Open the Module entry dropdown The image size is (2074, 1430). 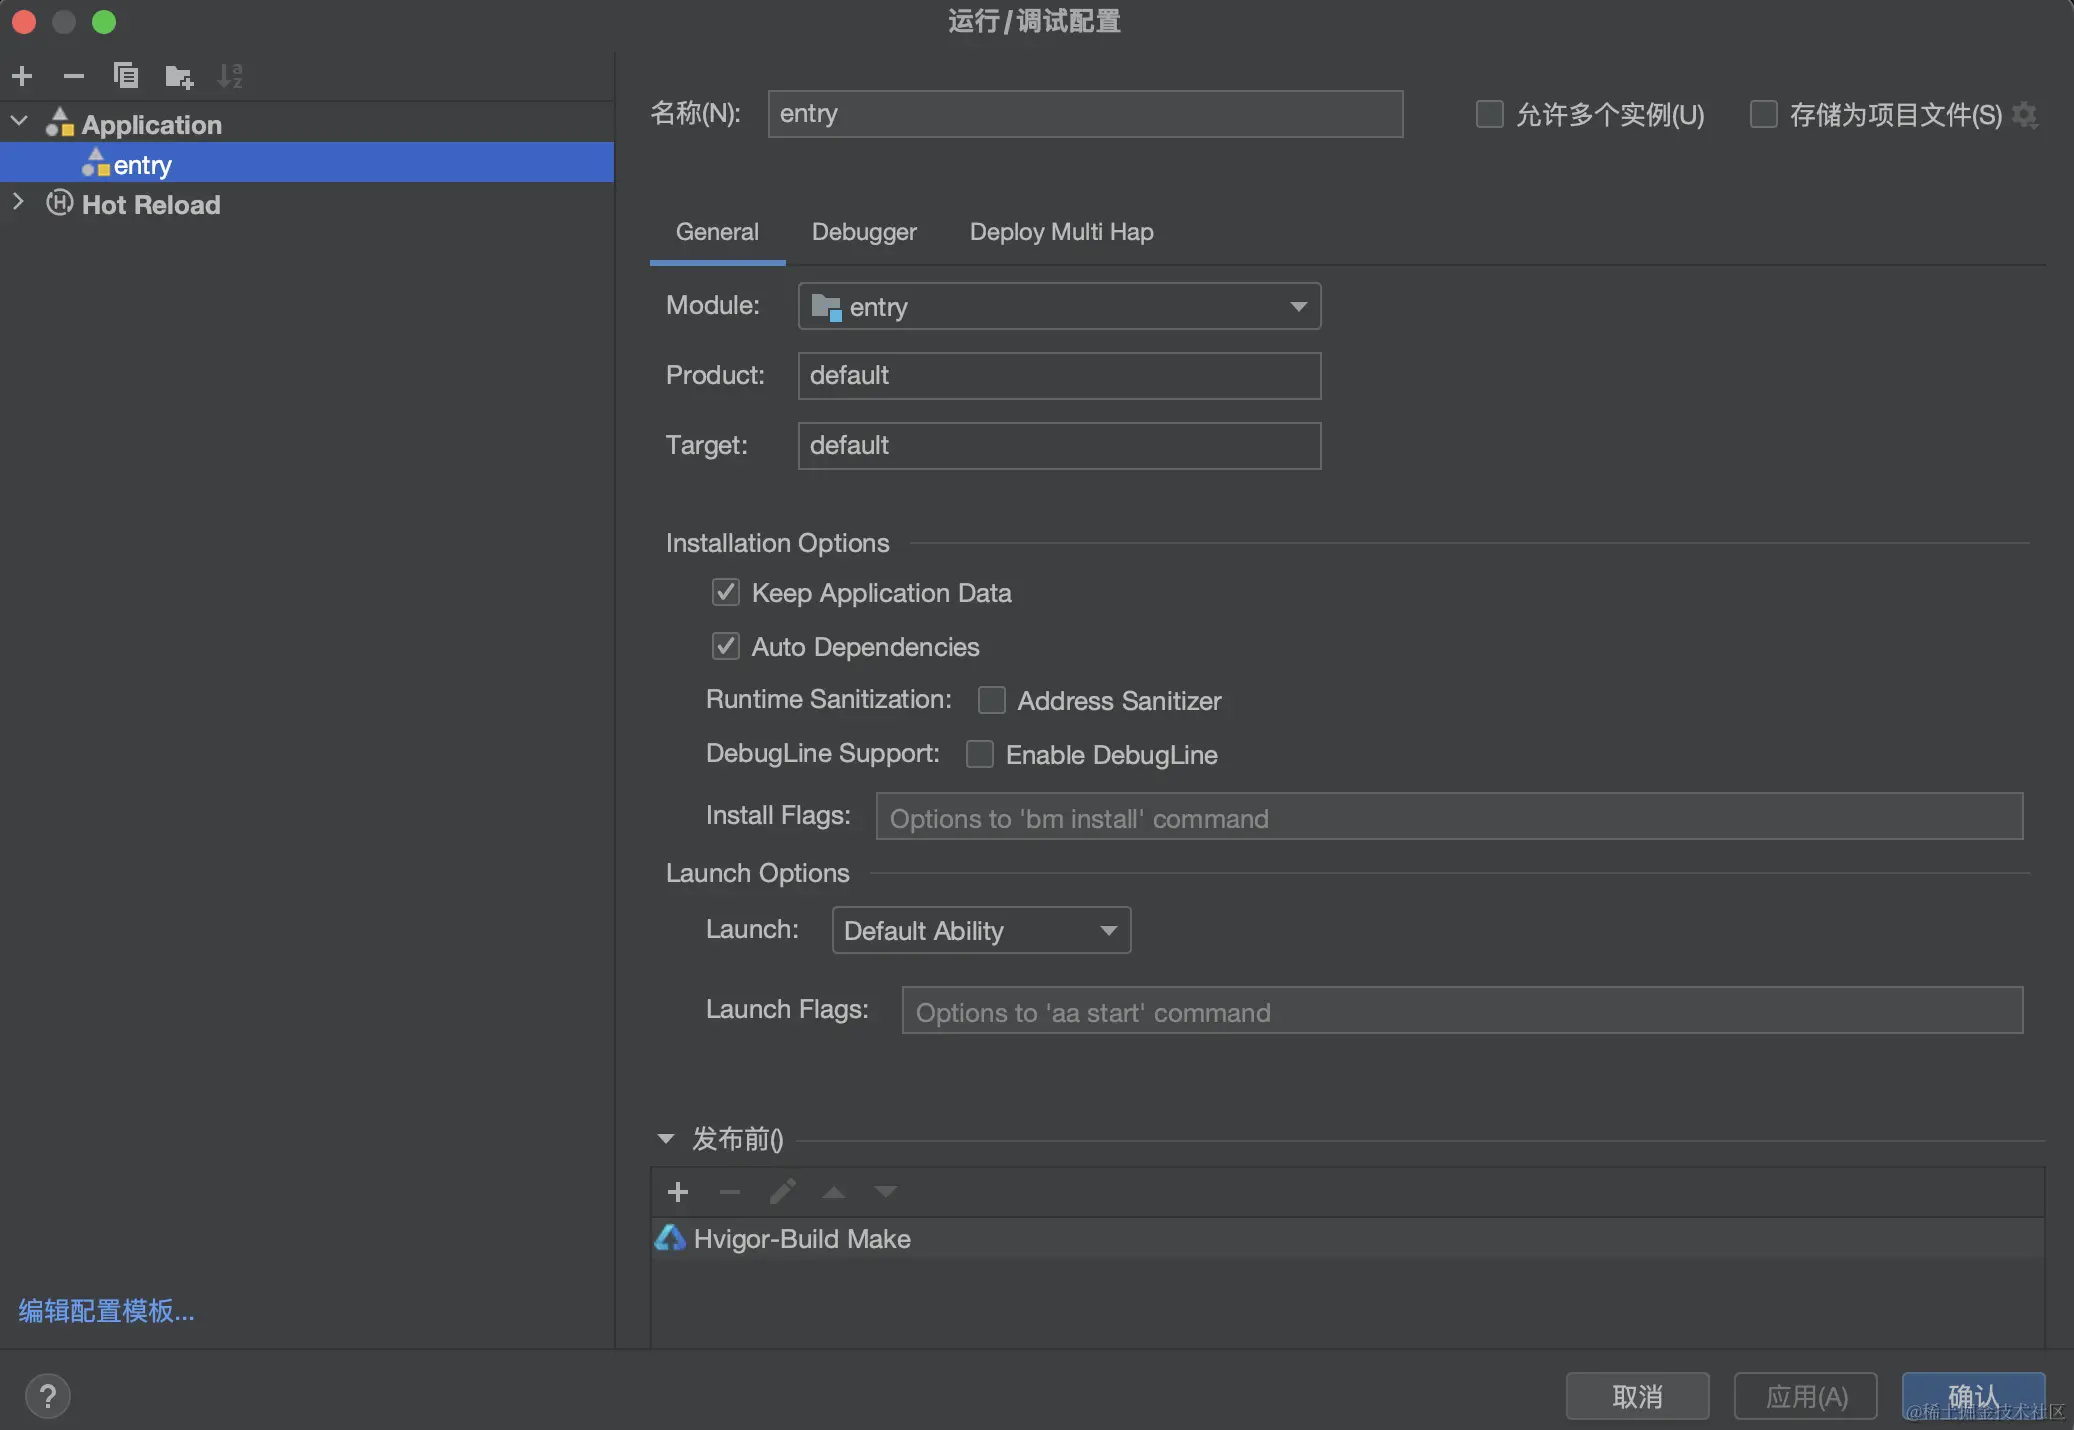tap(1059, 306)
